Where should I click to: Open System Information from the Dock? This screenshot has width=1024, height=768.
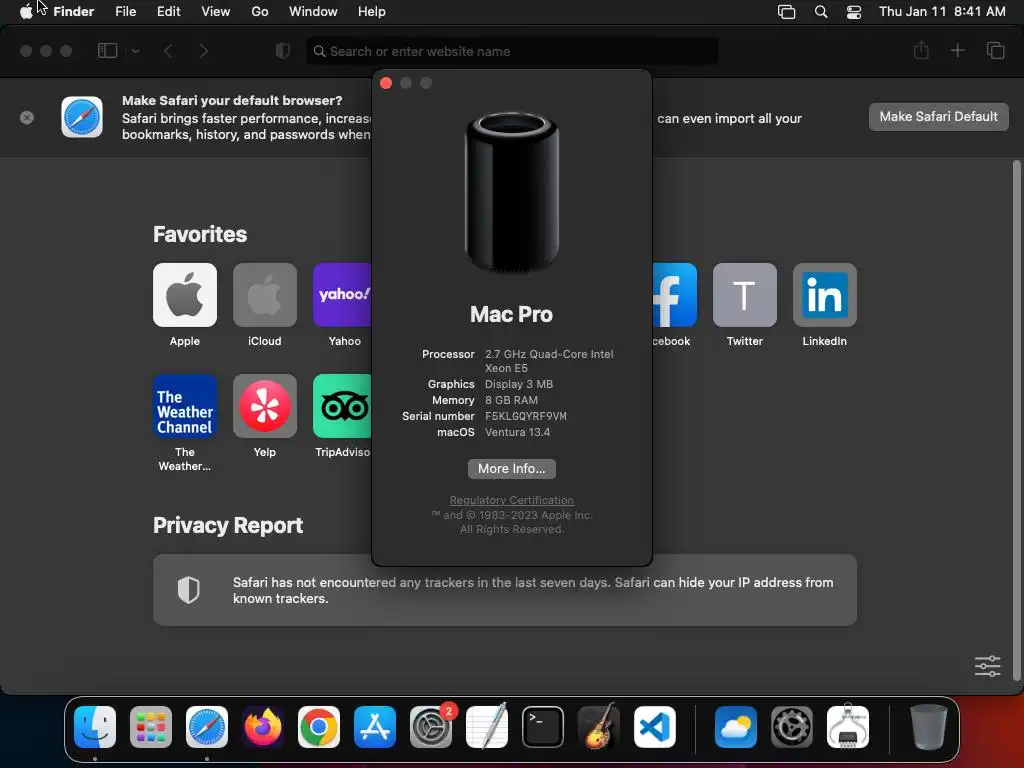click(848, 727)
